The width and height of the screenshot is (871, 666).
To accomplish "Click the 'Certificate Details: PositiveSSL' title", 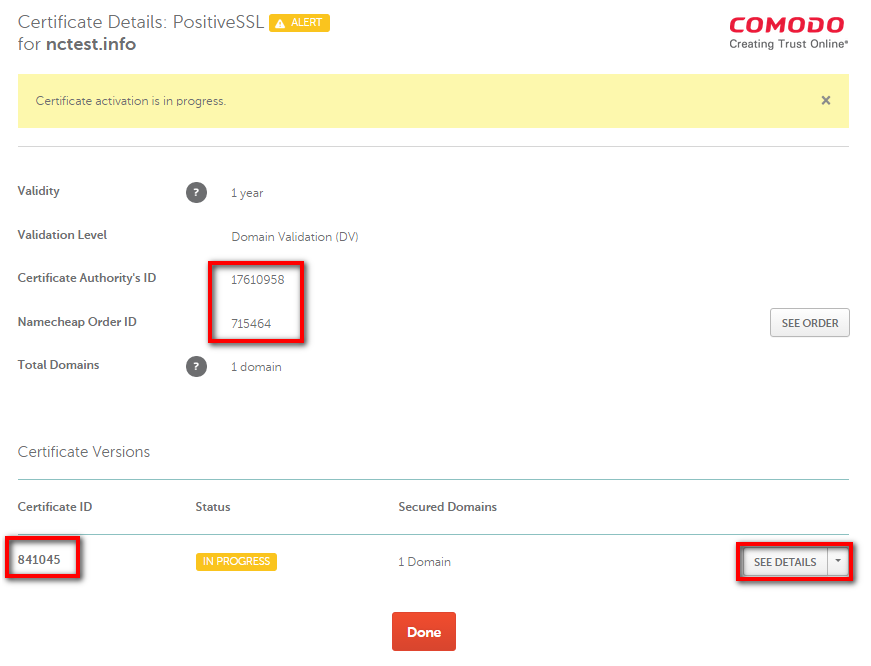I will pos(141,22).
